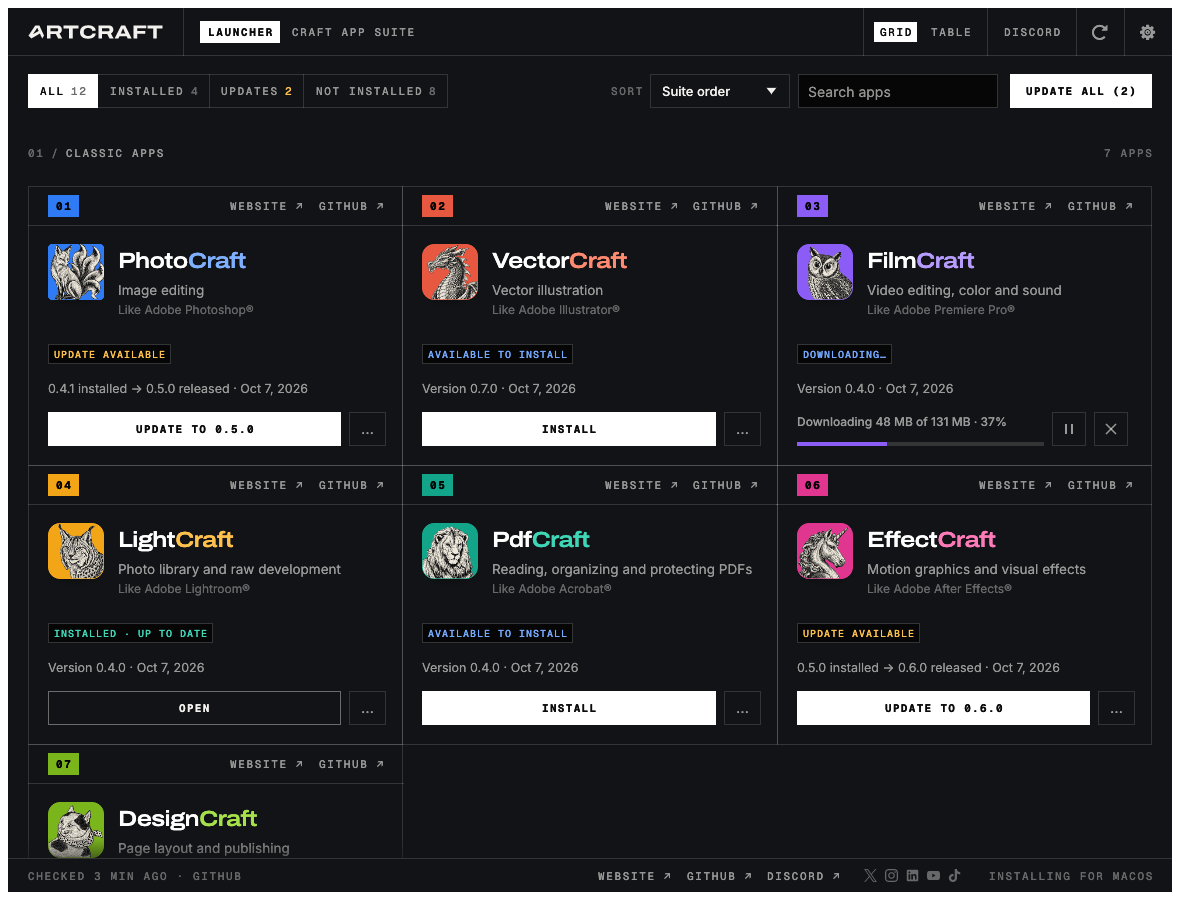Screen dimensions: 1180x900
Task: Select the Craft App Suite tab
Action: tap(353, 32)
